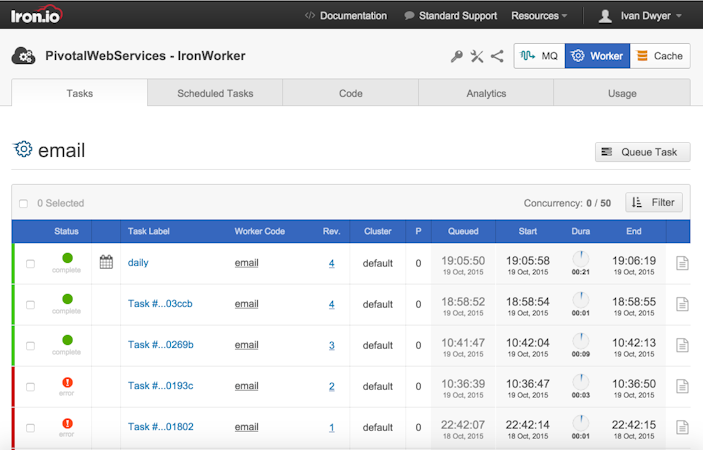Open log document icon for Task #...01802
This screenshot has height=450, width=703.
(x=682, y=427)
